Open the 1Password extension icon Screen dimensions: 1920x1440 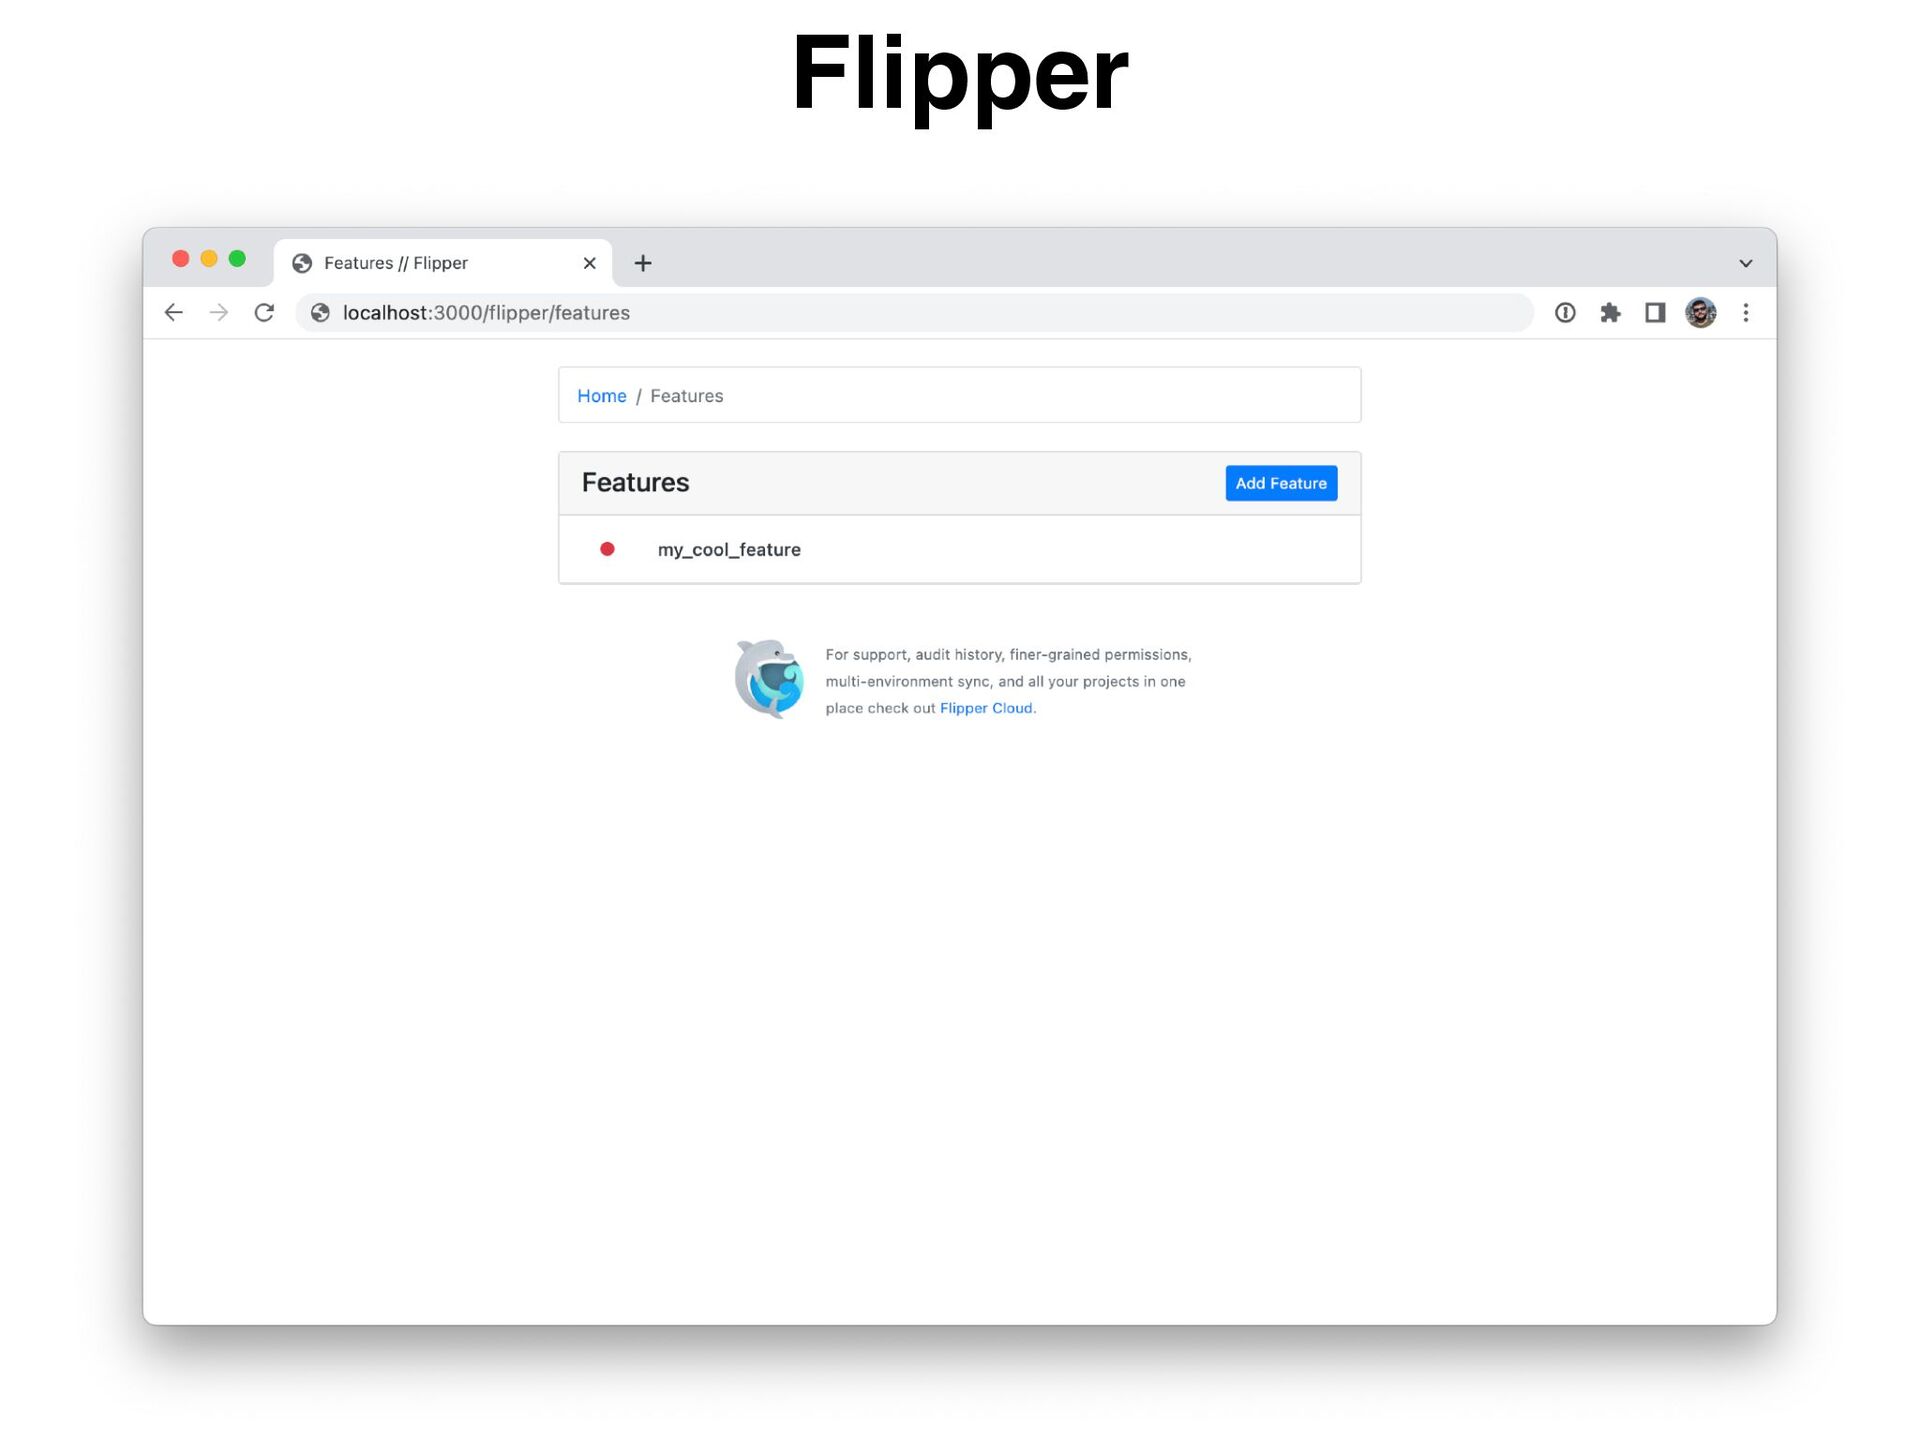(x=1565, y=313)
